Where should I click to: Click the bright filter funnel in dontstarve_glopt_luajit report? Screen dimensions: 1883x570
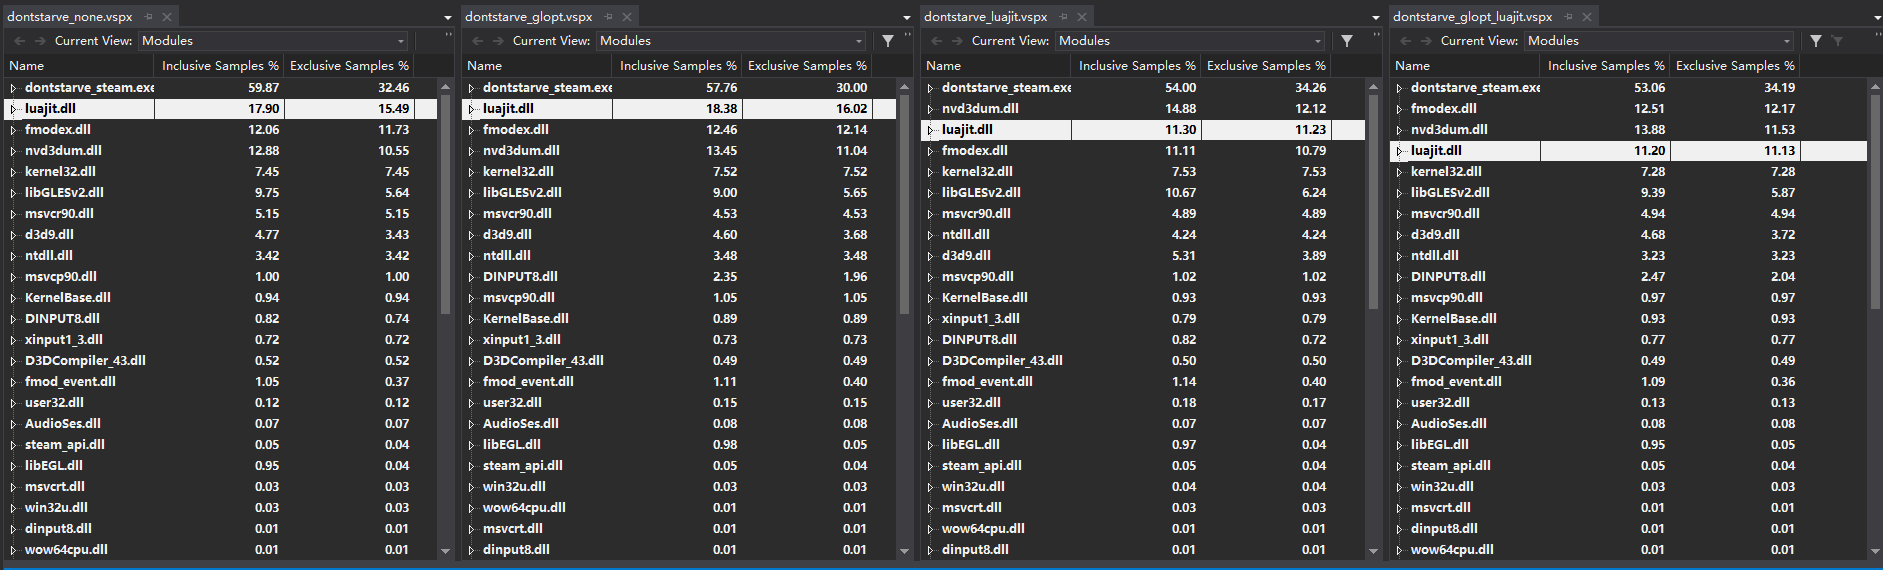tap(1816, 41)
